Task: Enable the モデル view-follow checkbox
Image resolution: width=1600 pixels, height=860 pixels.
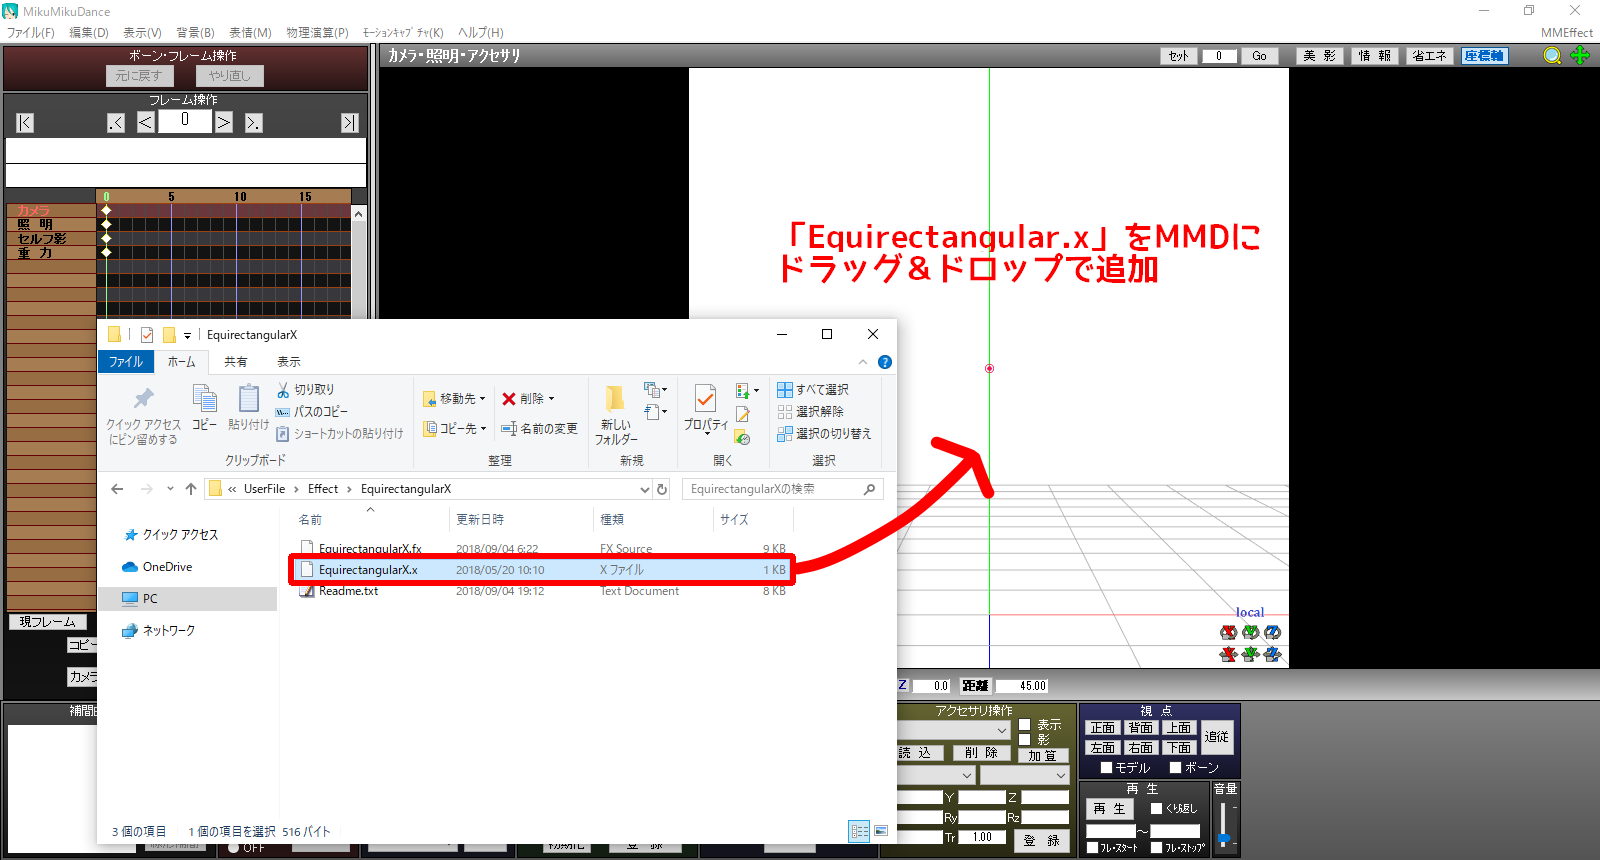Action: coord(1107,768)
